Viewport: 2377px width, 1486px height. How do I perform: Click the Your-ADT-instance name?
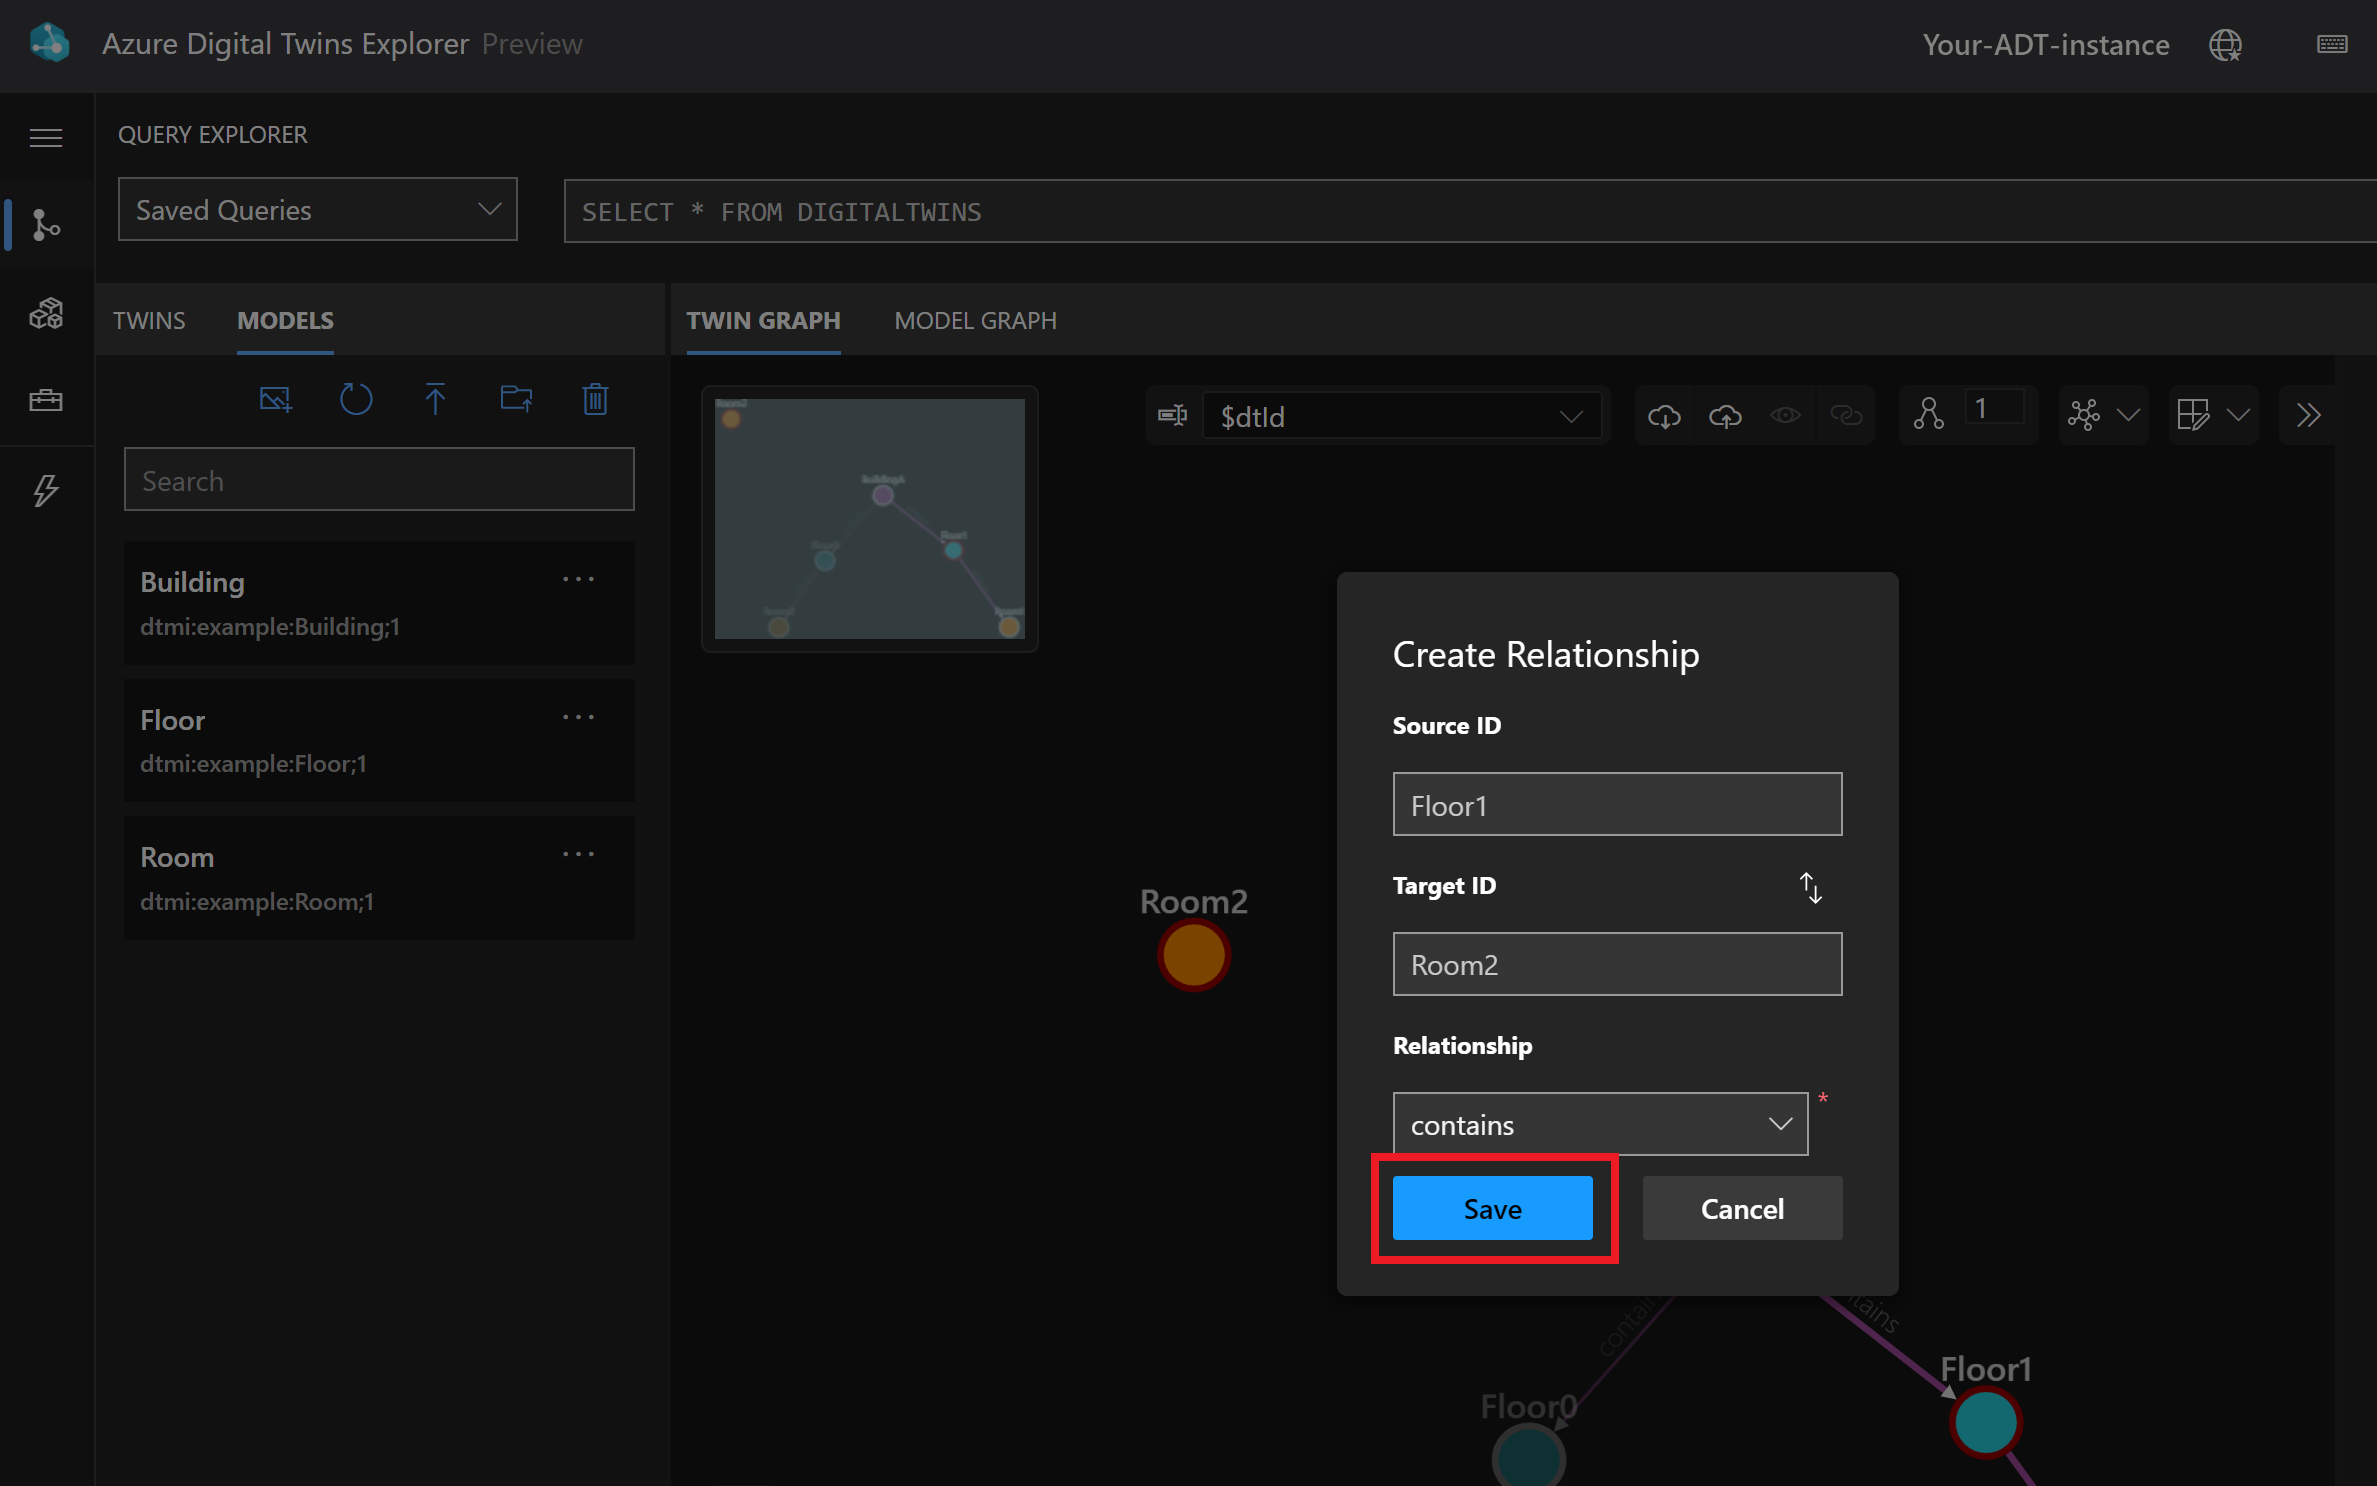(x=2045, y=45)
